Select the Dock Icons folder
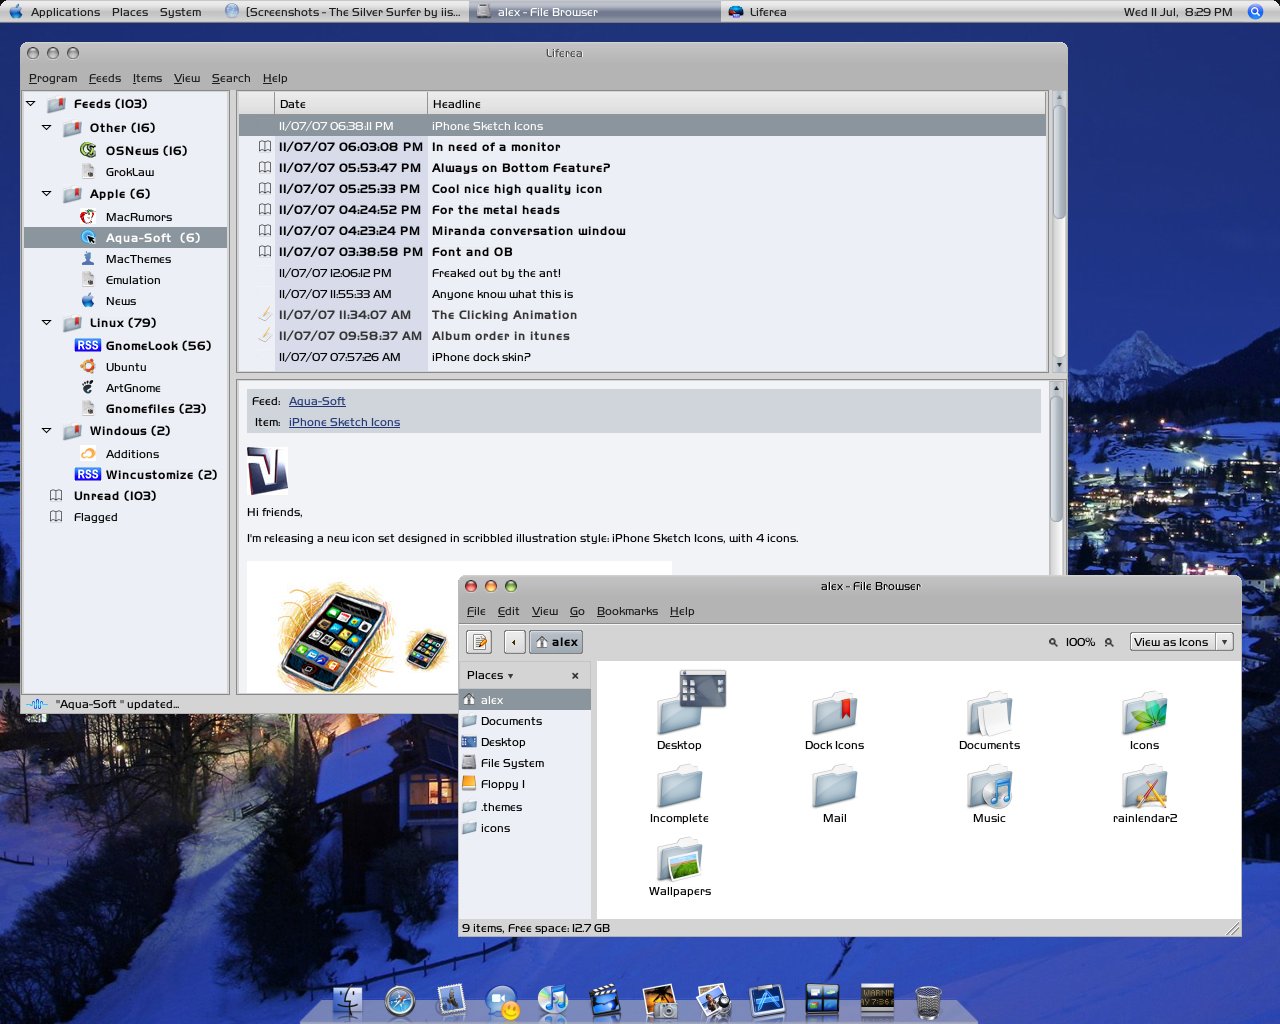 834,722
